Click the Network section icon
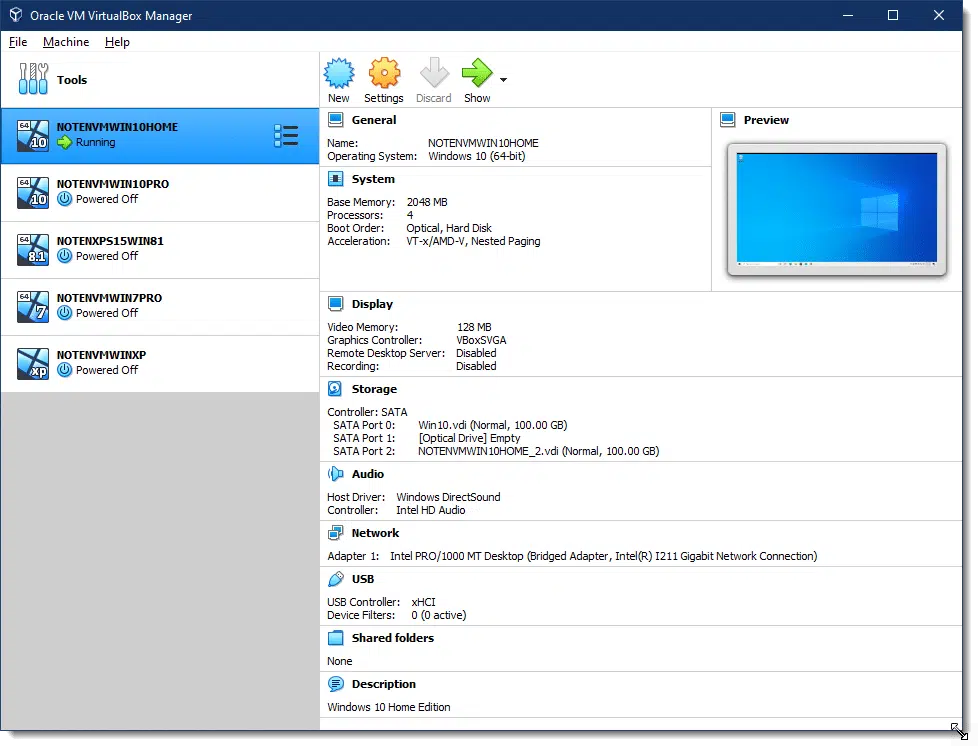The height and width of the screenshot is (746, 978). (x=336, y=533)
